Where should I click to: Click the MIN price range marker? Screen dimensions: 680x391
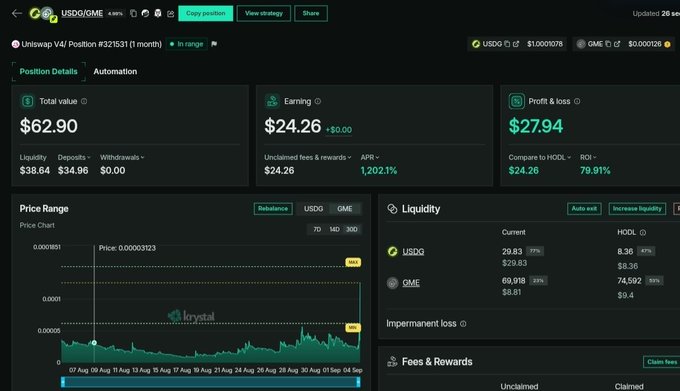(353, 328)
